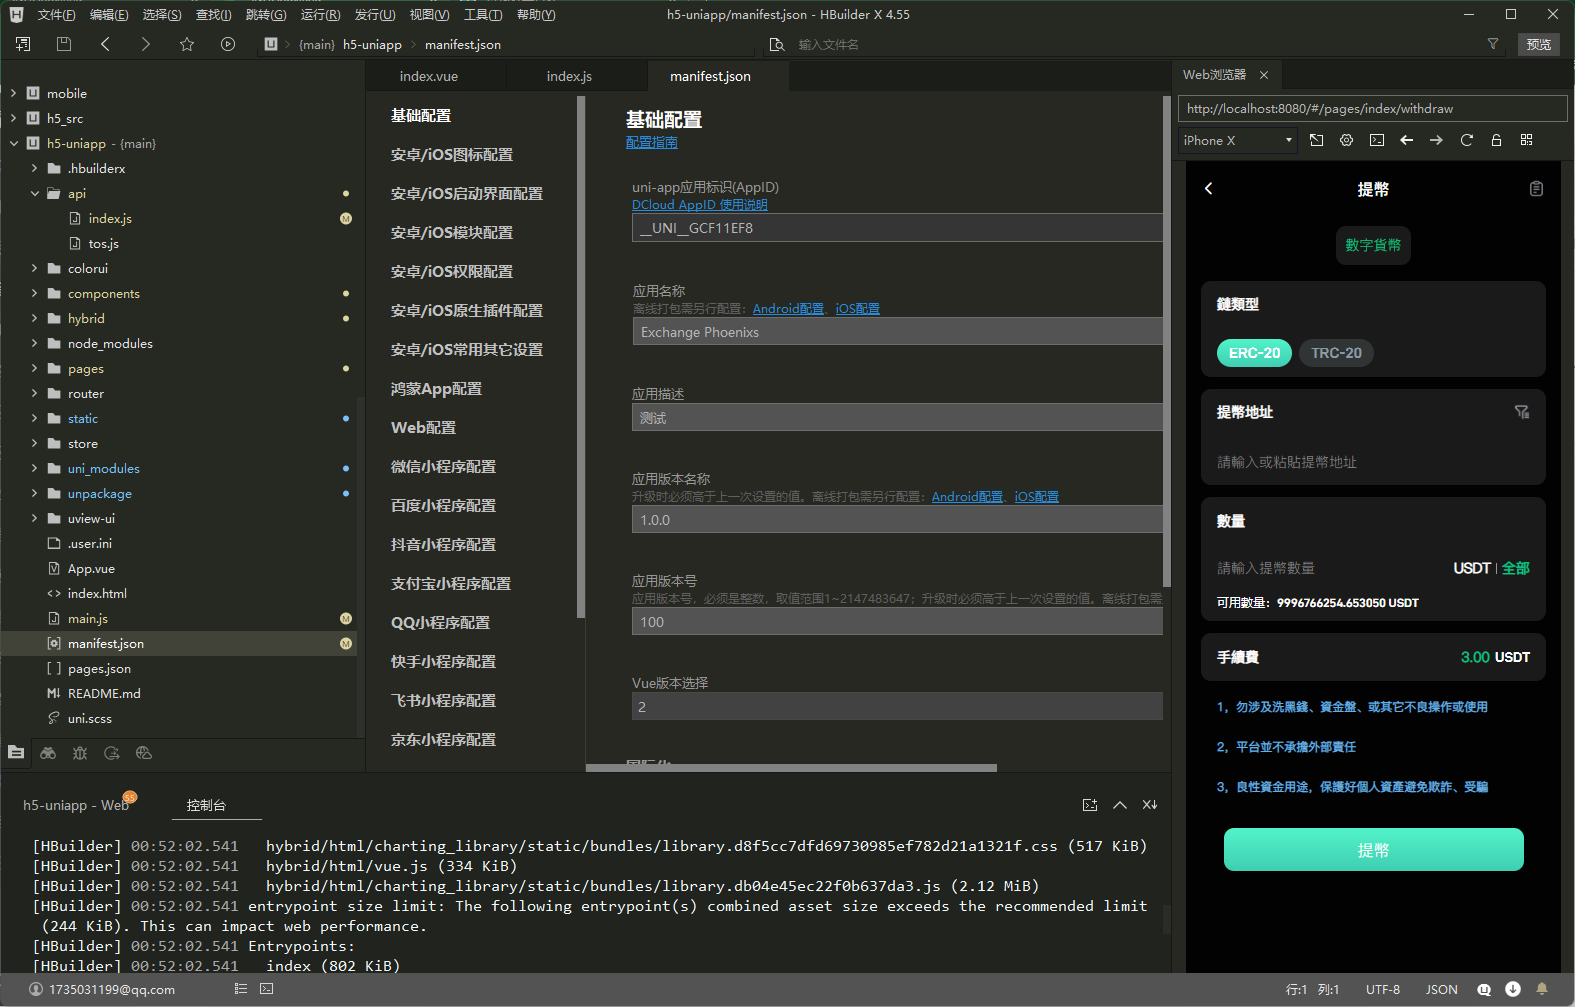
Task: Expand the mobile project
Action: pyautogui.click(x=13, y=93)
